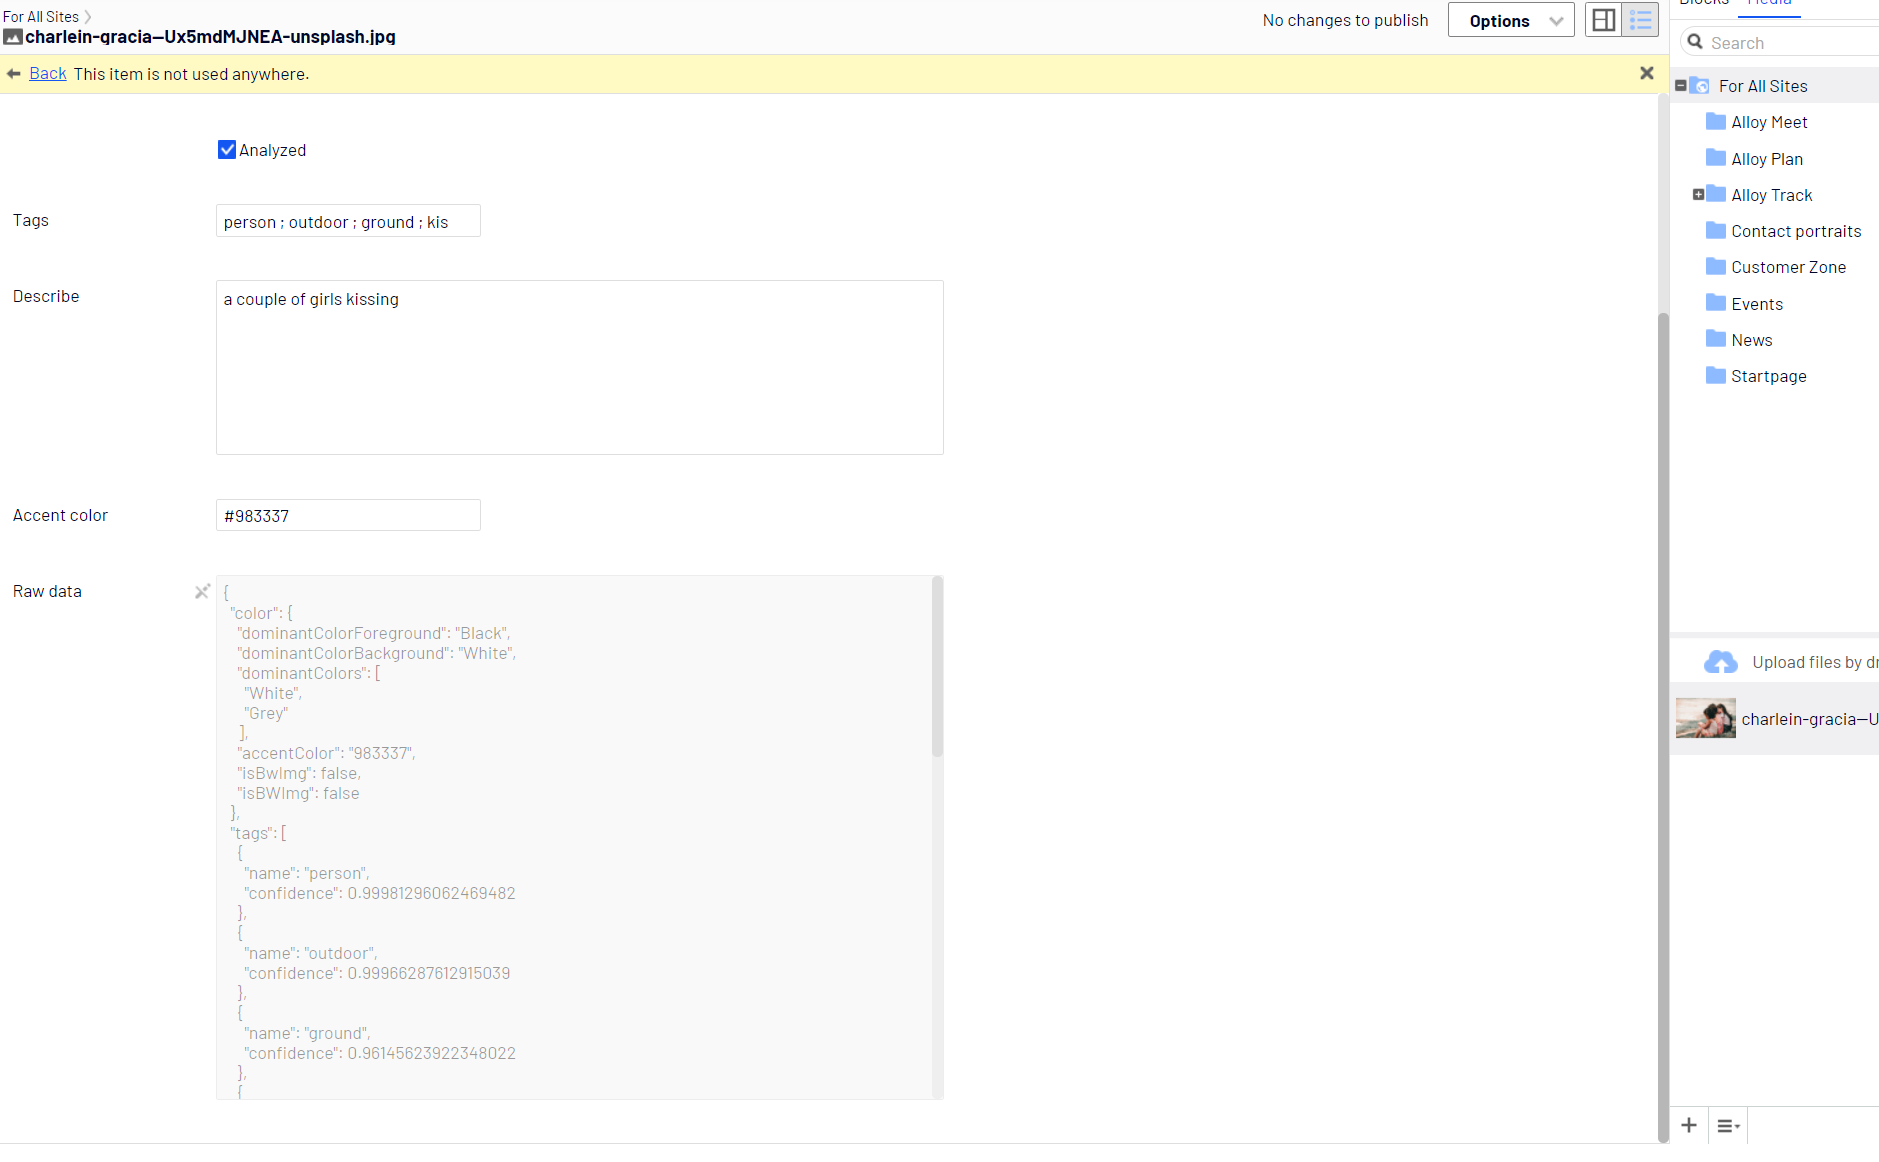The width and height of the screenshot is (1879, 1162).
Task: Open the Options dropdown
Action: pos(1510,21)
